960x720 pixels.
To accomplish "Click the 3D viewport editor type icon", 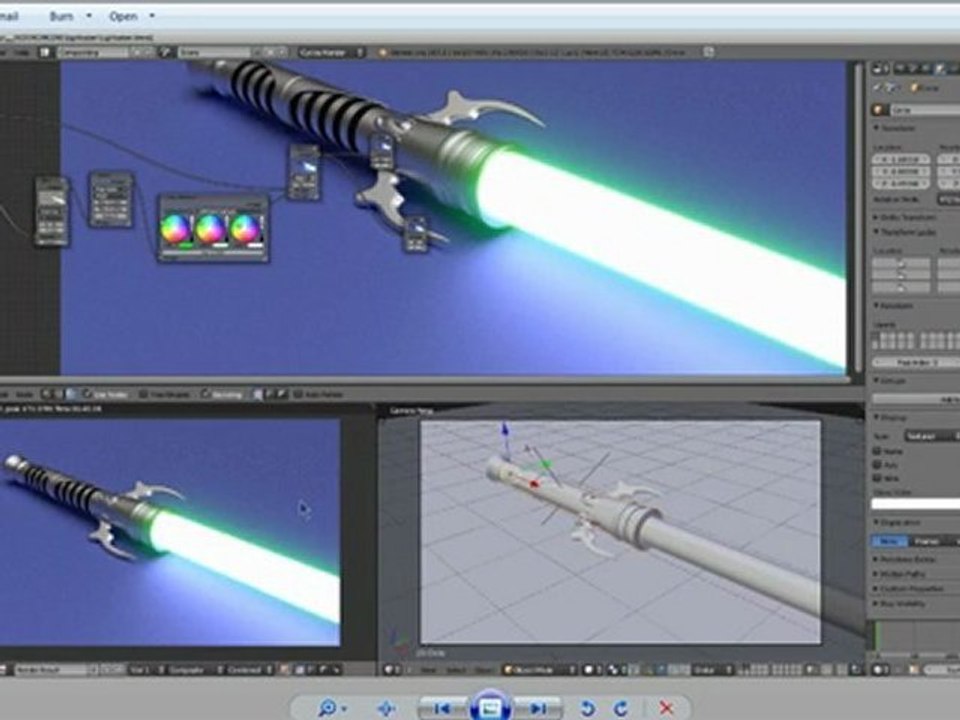I will point(392,670).
